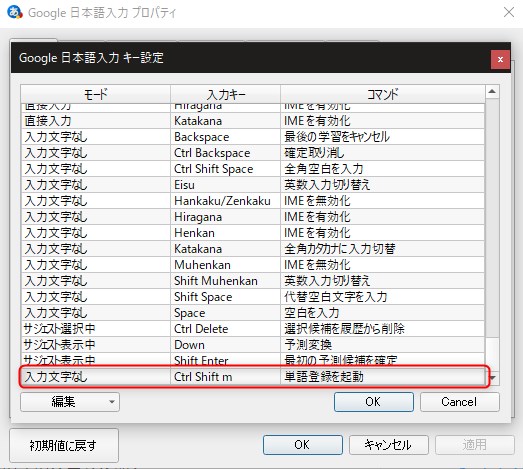The image size is (523, 469).
Task: Select IMEを無効化 cell in Muhenkan row
Action: 383,265
